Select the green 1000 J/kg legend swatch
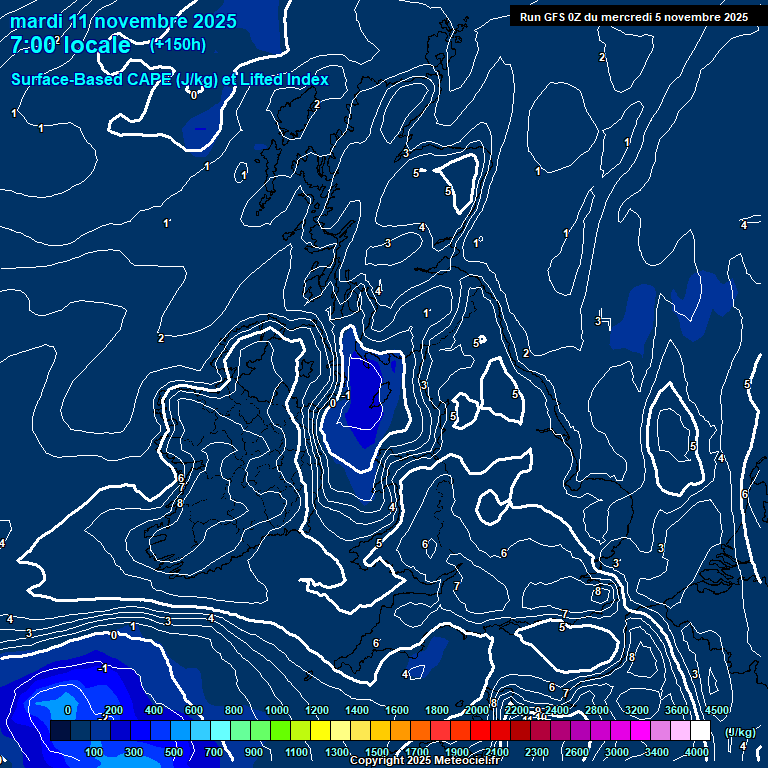 click(280, 731)
